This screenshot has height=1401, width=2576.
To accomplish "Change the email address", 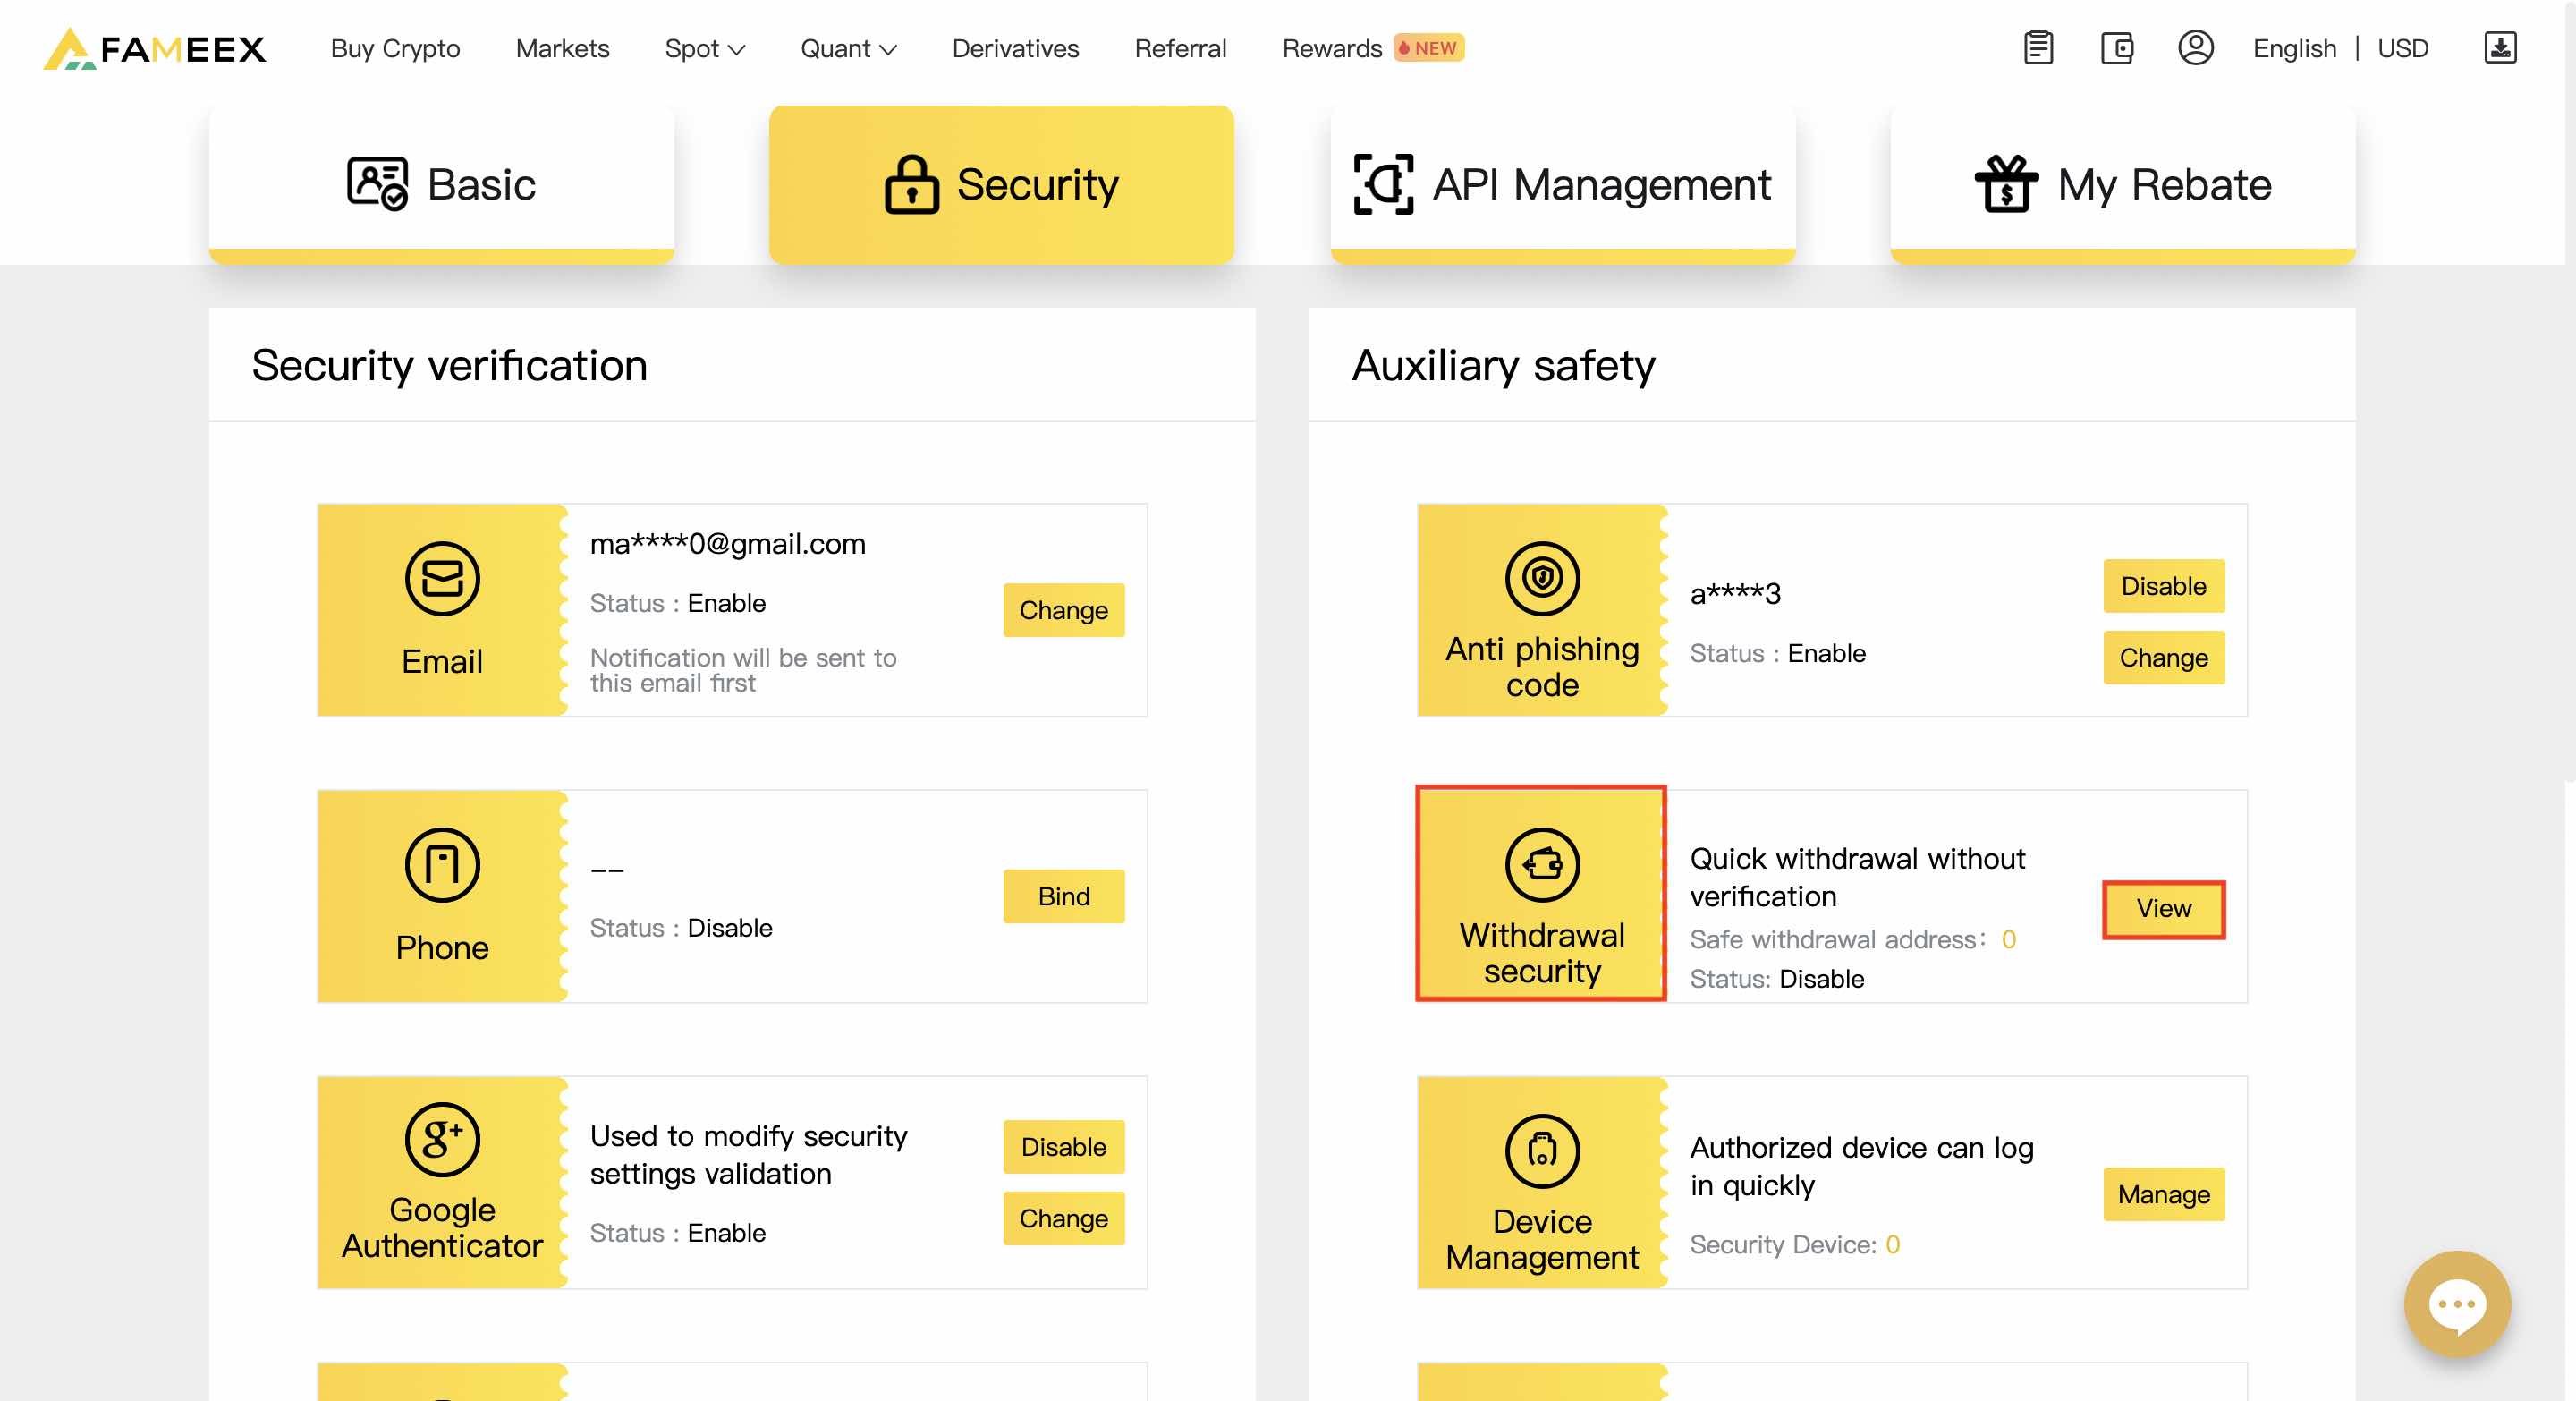I will coord(1063,609).
